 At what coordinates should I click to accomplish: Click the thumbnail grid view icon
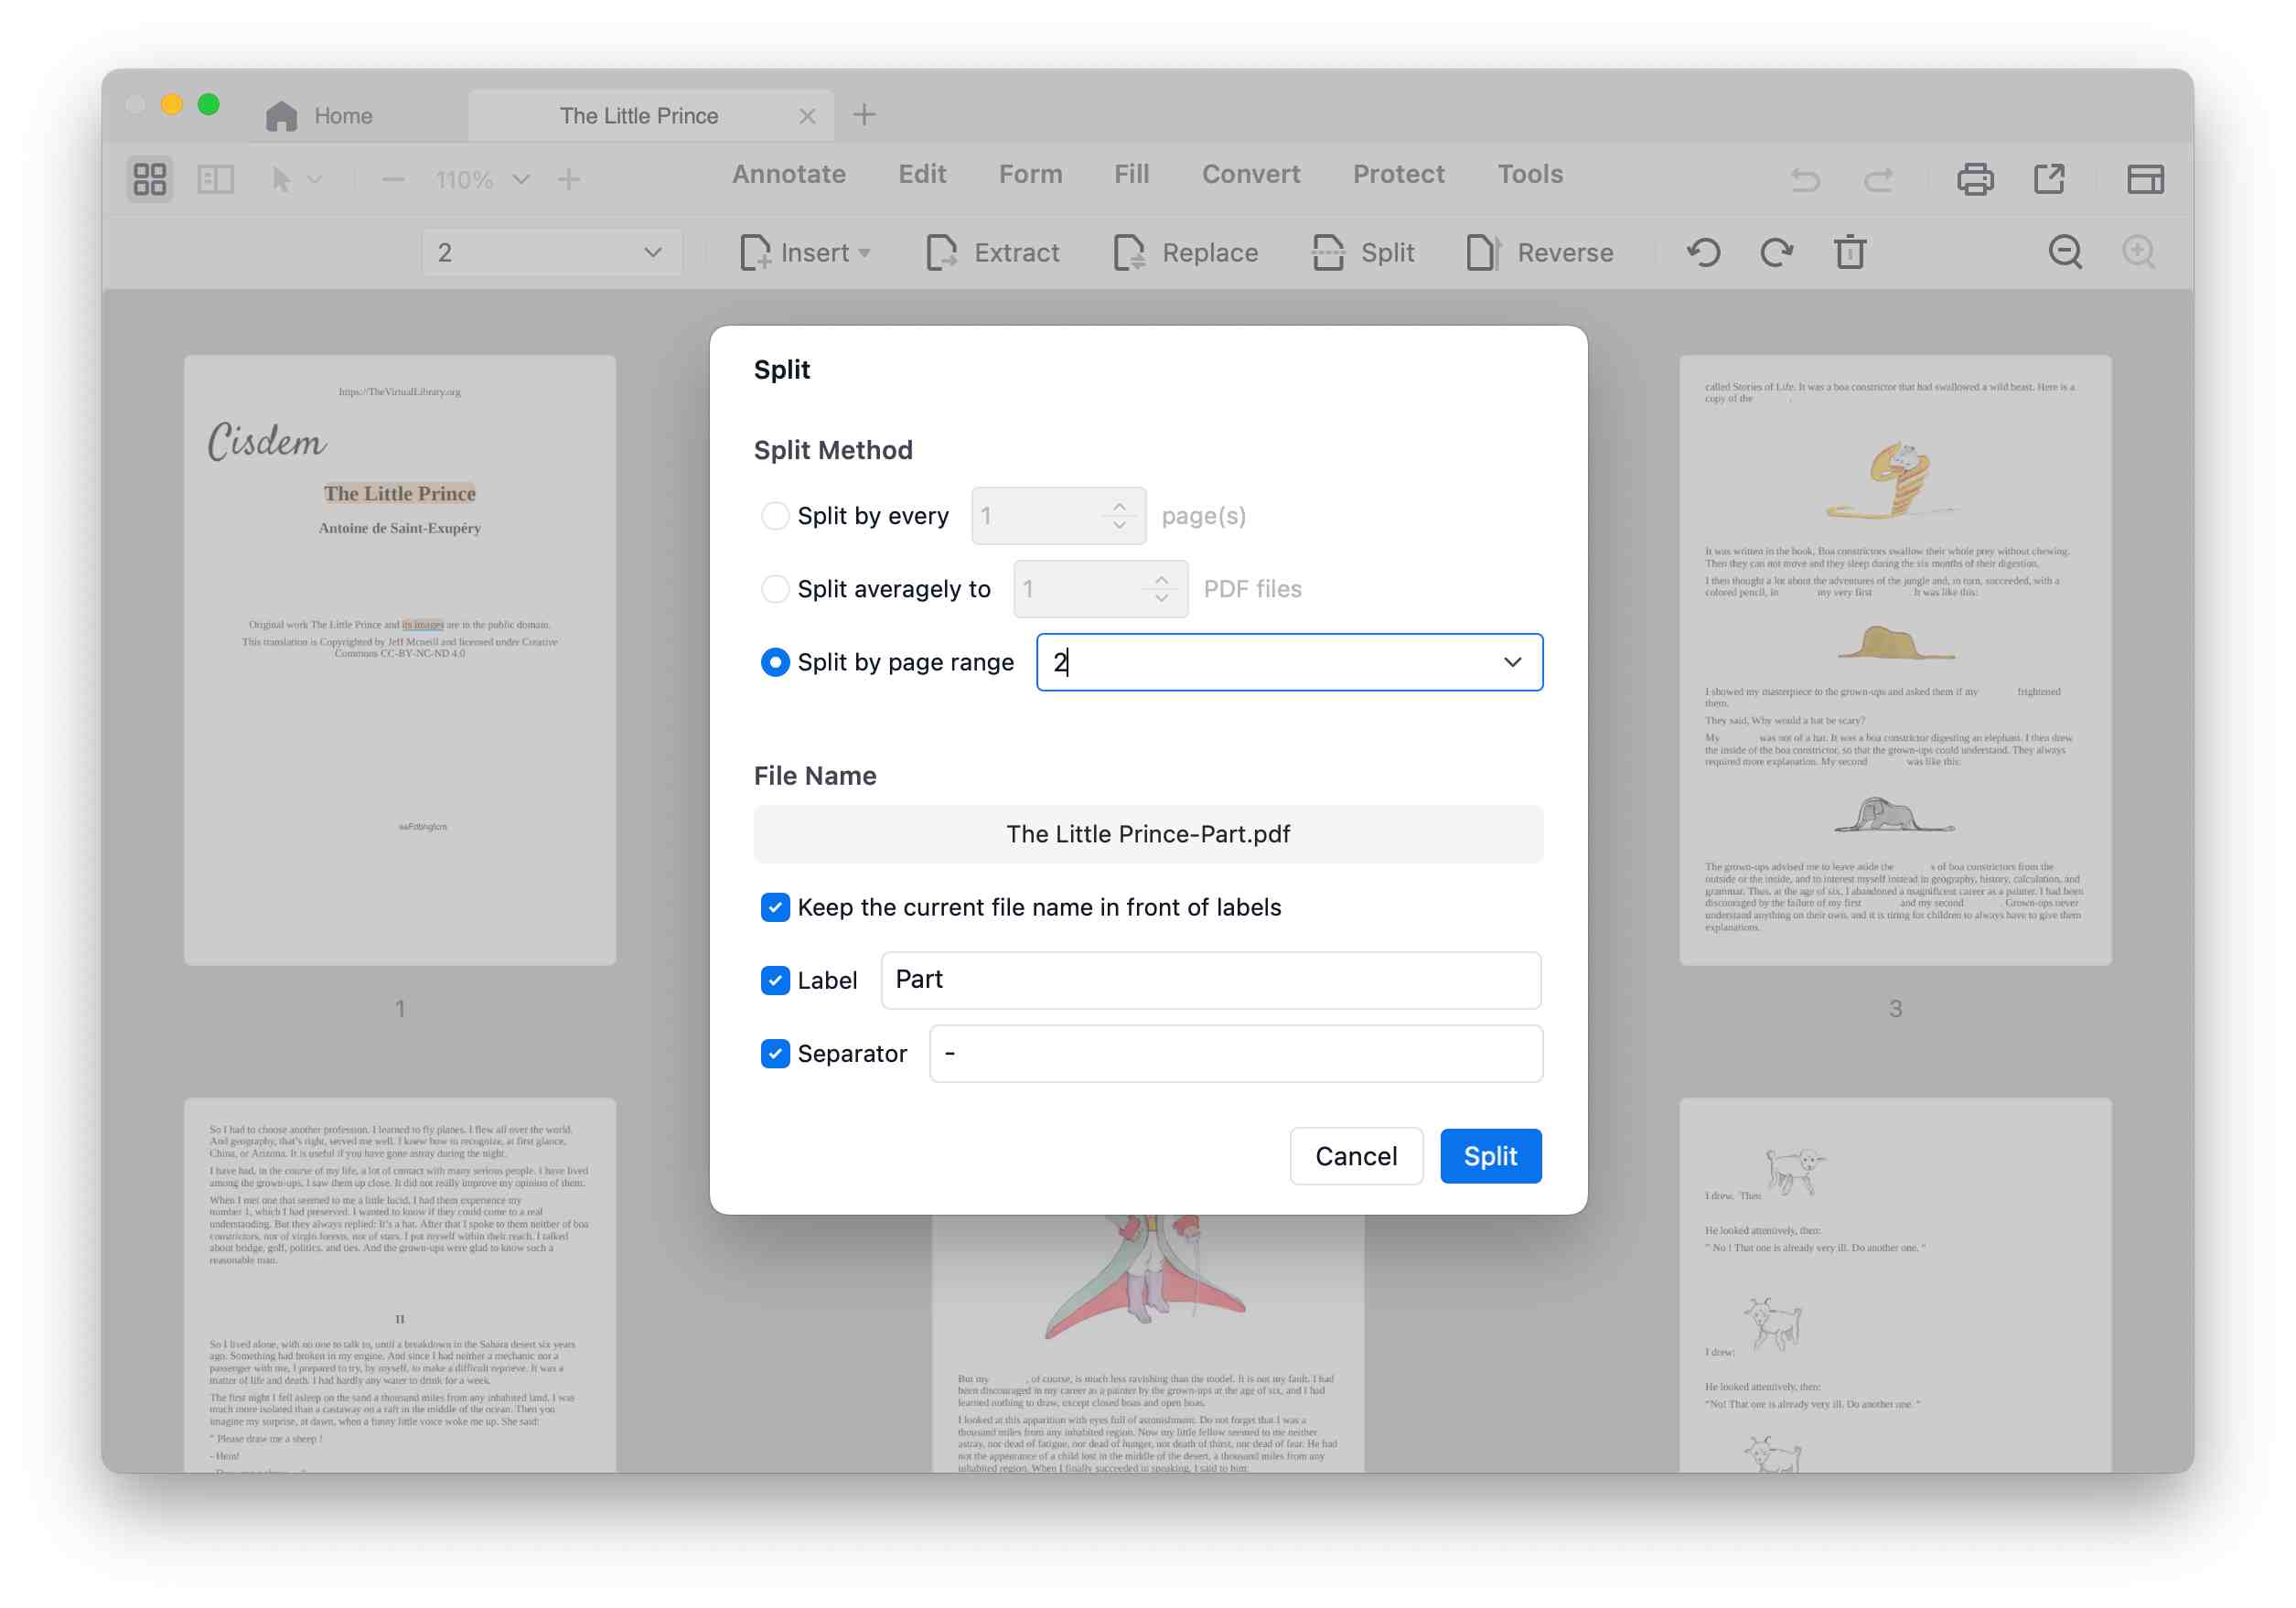click(150, 179)
